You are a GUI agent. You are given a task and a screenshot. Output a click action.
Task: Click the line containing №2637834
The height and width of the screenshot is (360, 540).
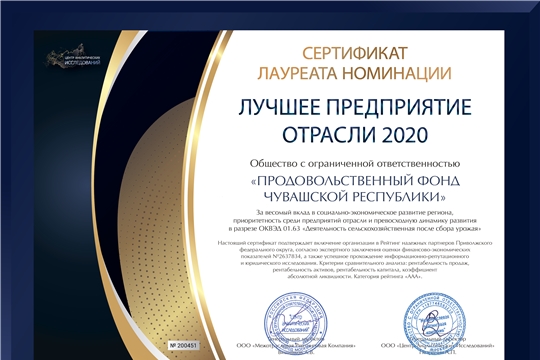pyautogui.click(x=355, y=257)
